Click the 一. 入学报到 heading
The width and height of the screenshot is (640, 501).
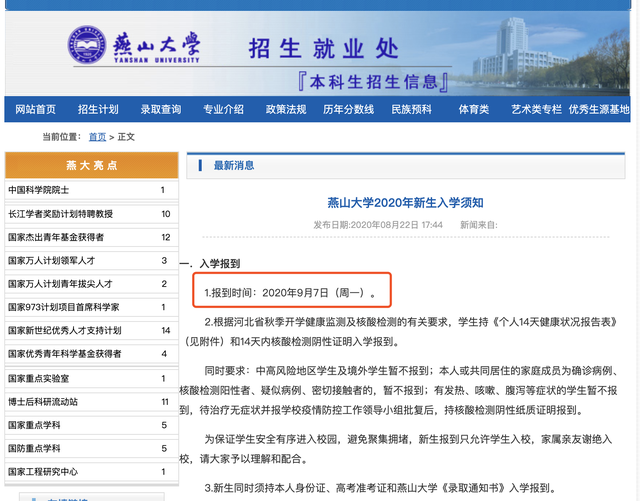point(210,263)
